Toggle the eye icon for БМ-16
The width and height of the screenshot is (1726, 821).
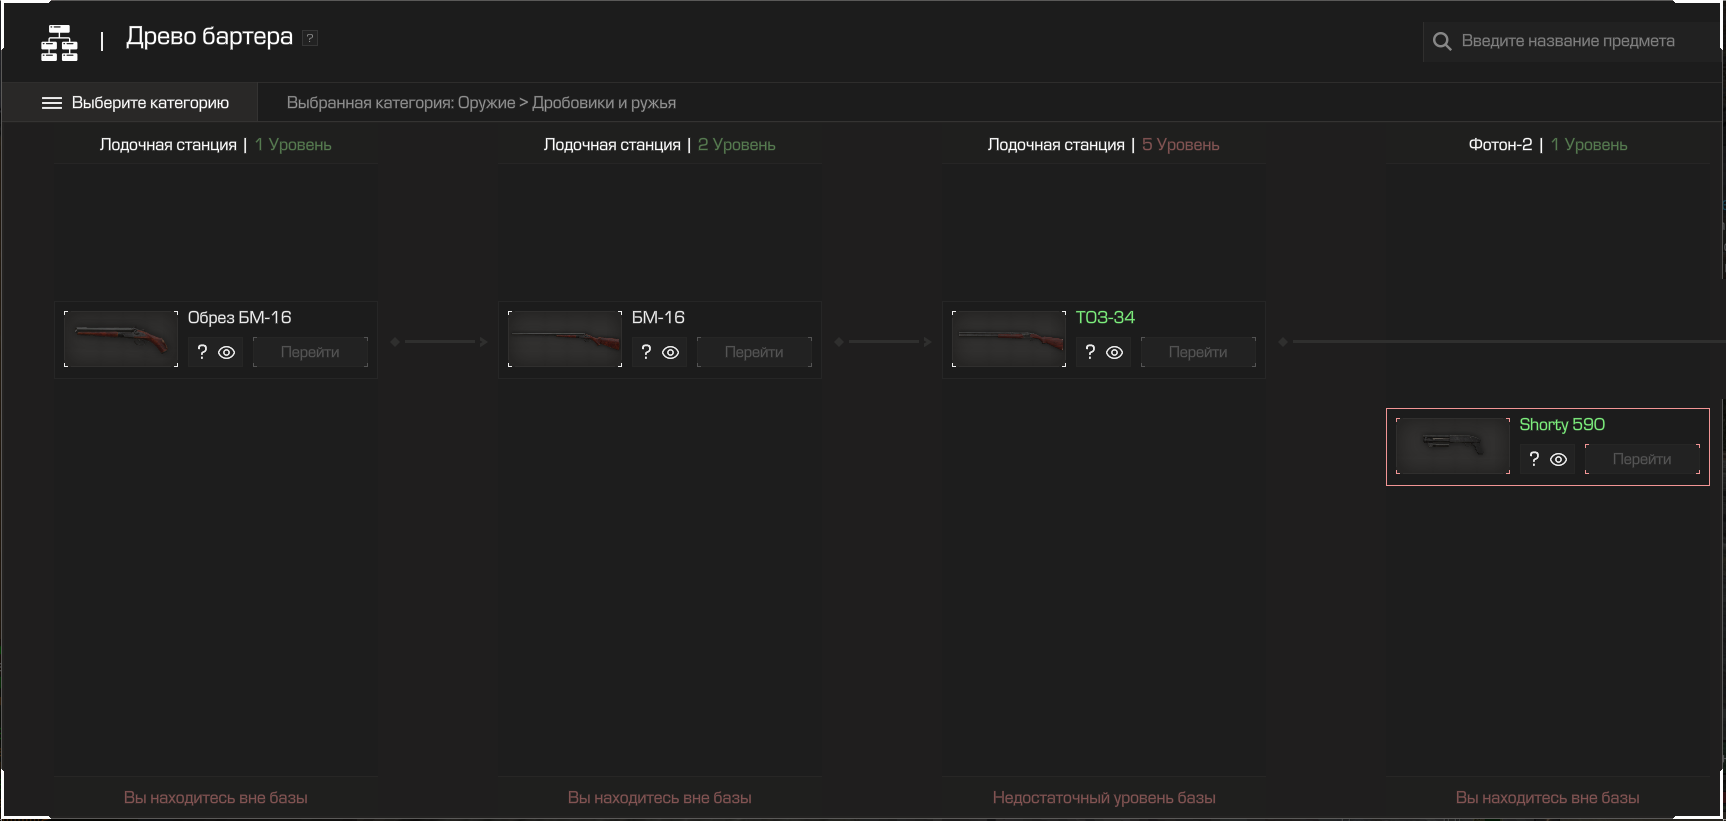coord(671,352)
